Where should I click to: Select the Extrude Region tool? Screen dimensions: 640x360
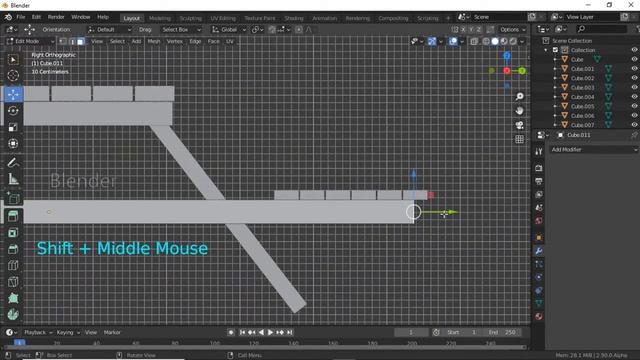(13, 216)
